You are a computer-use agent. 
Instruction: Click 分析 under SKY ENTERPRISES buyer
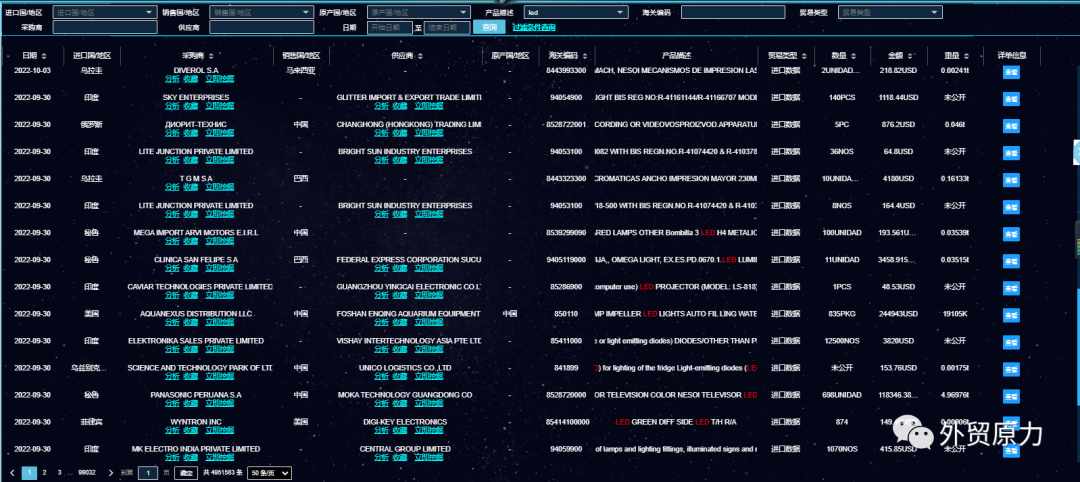(172, 106)
